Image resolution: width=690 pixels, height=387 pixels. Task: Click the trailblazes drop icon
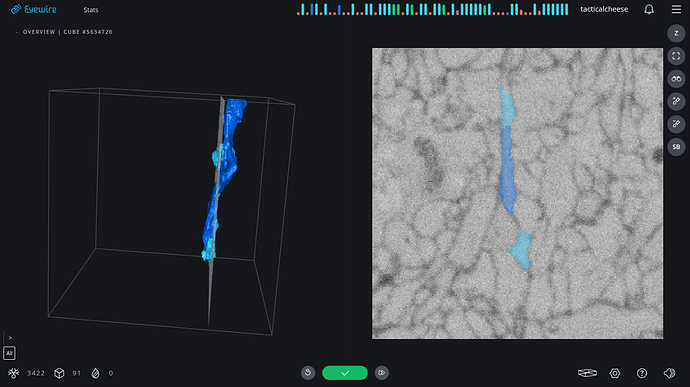[95, 373]
